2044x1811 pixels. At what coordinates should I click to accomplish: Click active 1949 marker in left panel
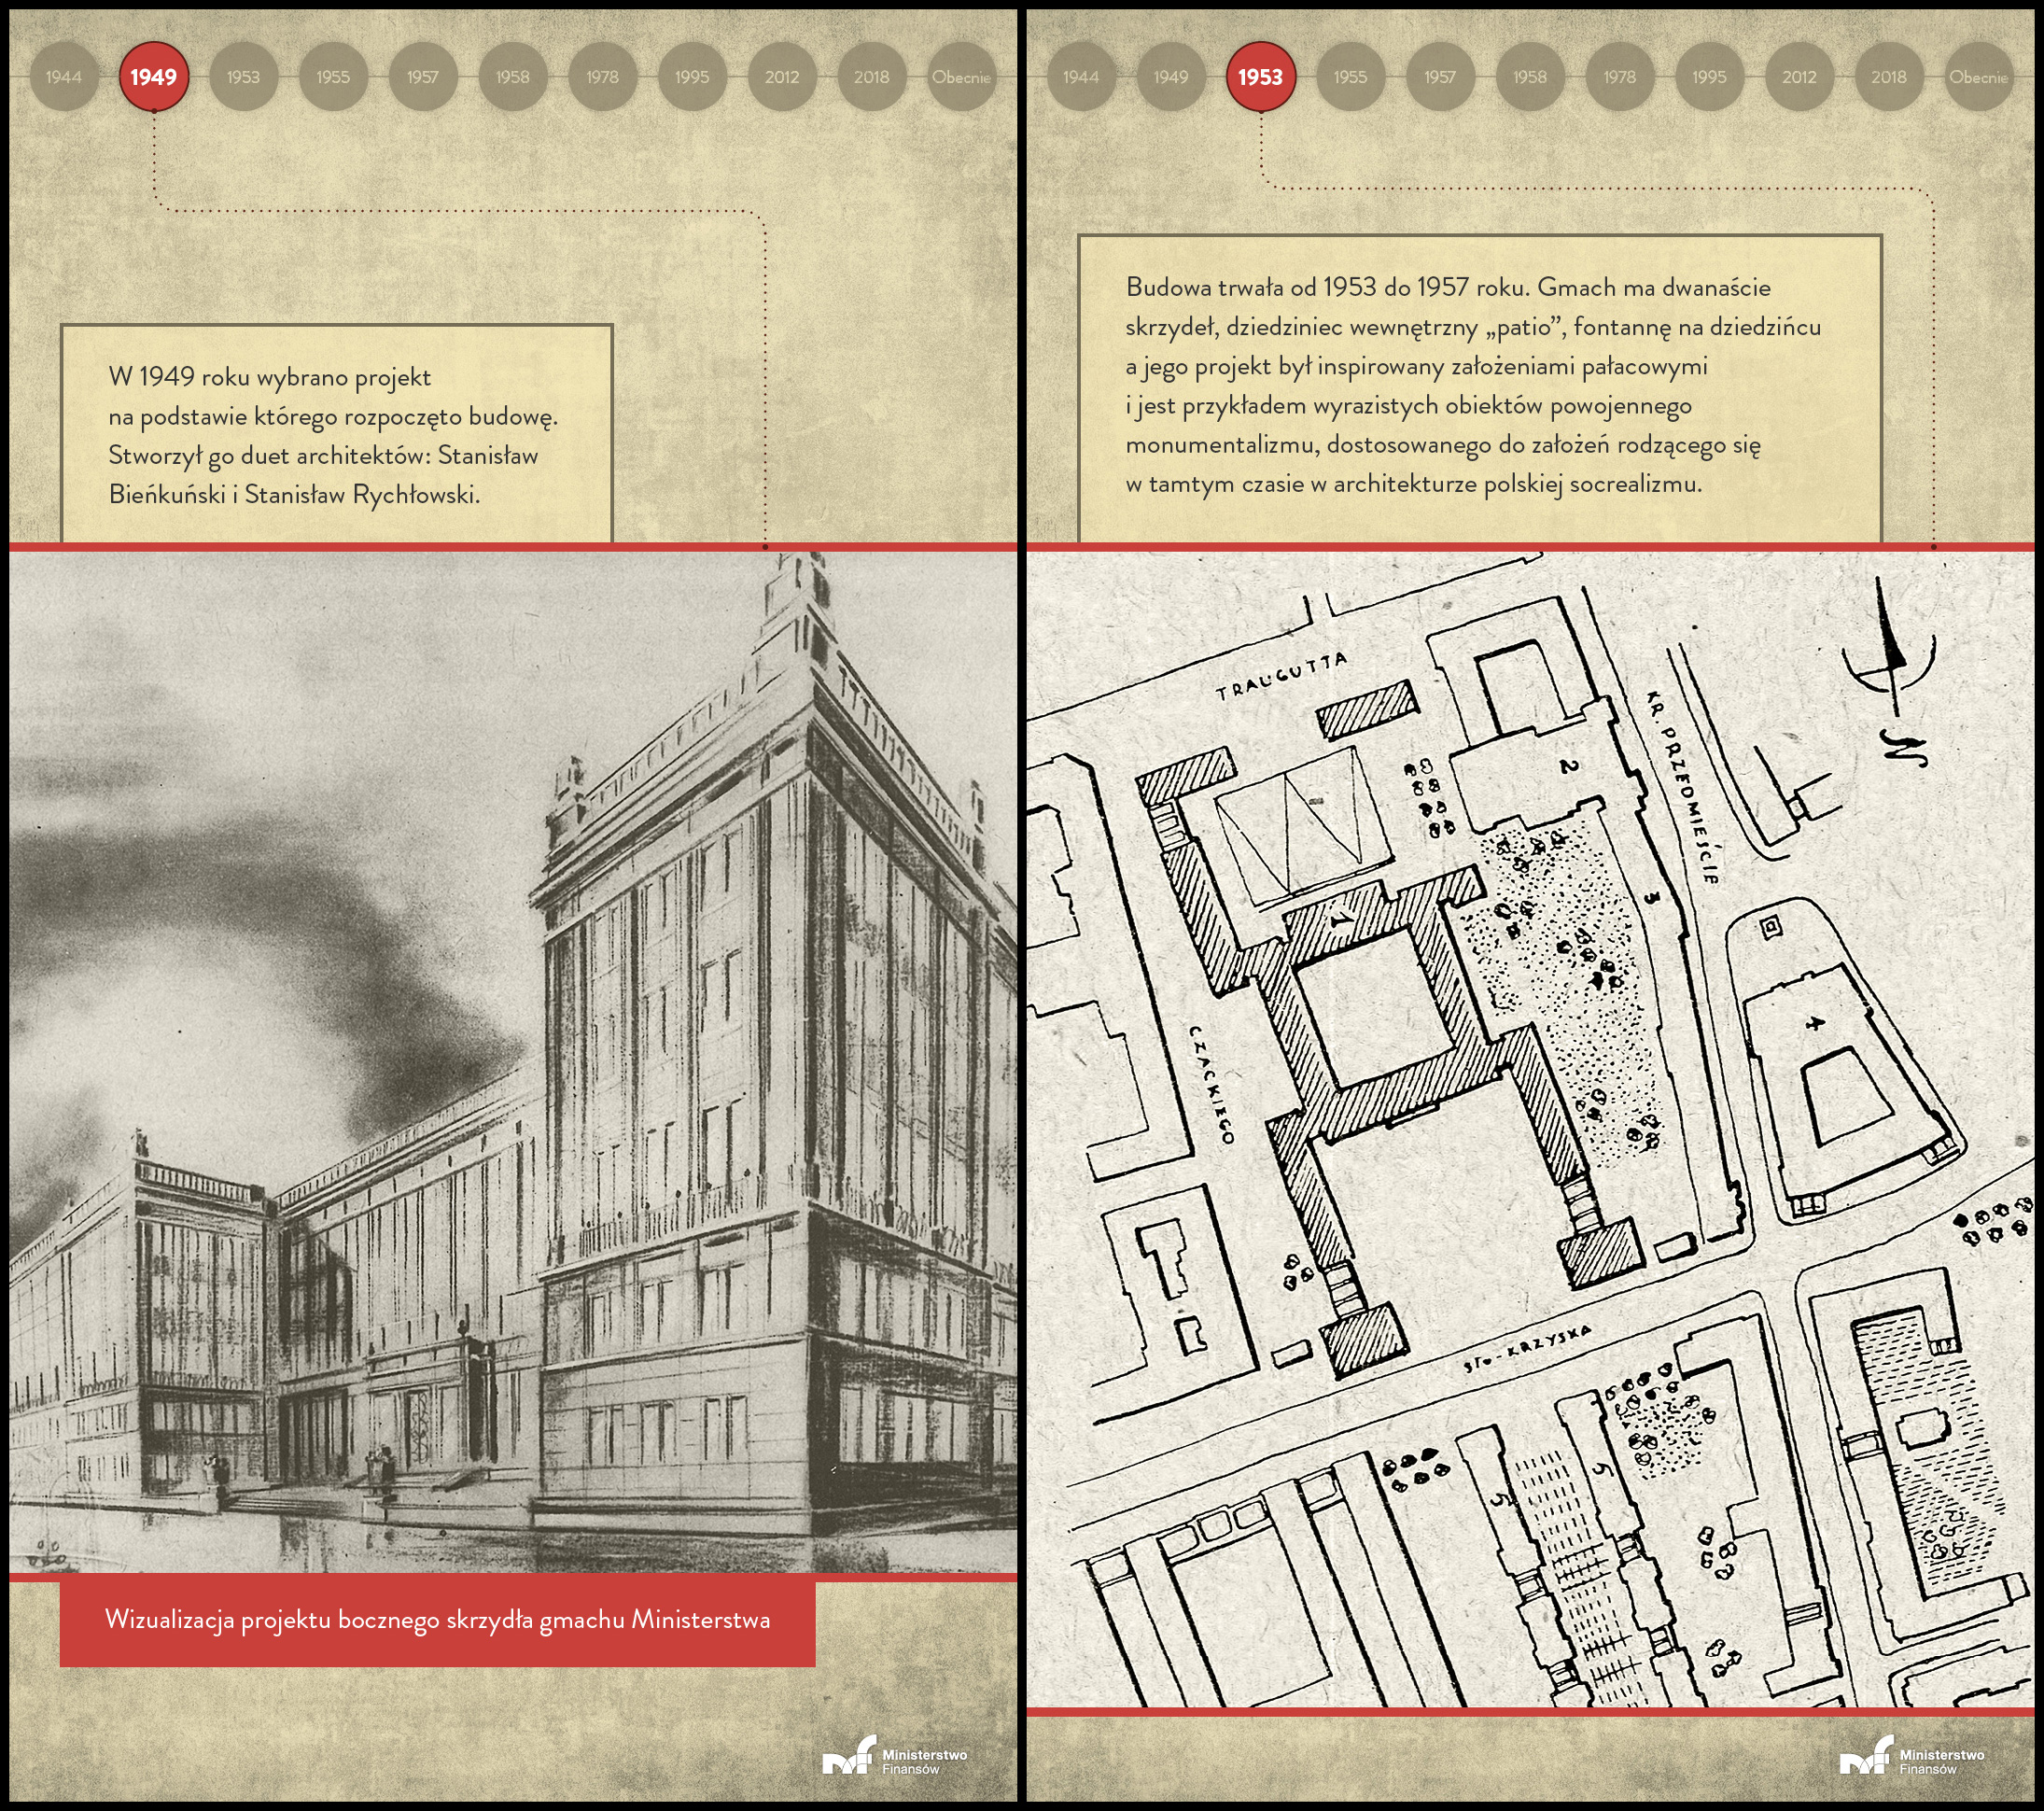point(153,77)
